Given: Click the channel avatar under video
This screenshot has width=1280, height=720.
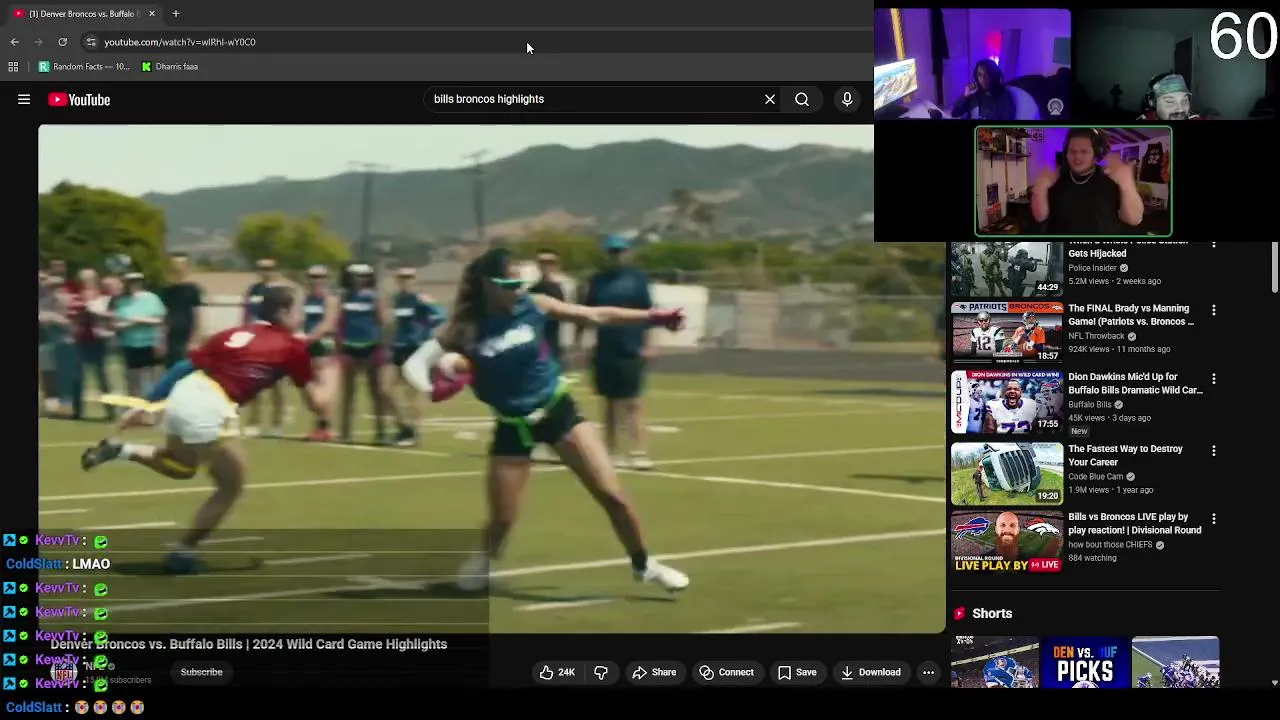Looking at the screenshot, I should coord(64,672).
